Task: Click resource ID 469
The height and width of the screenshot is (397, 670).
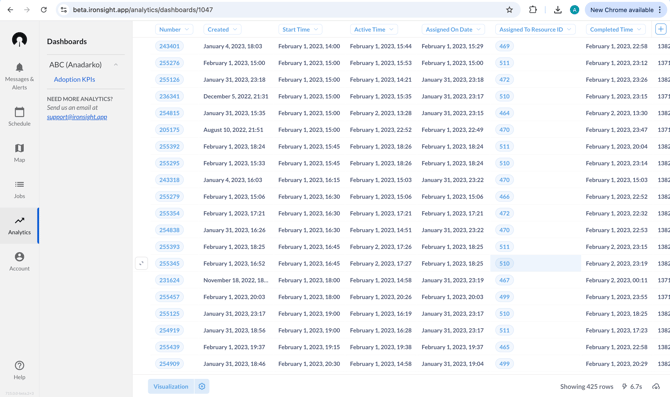Action: pyautogui.click(x=505, y=46)
